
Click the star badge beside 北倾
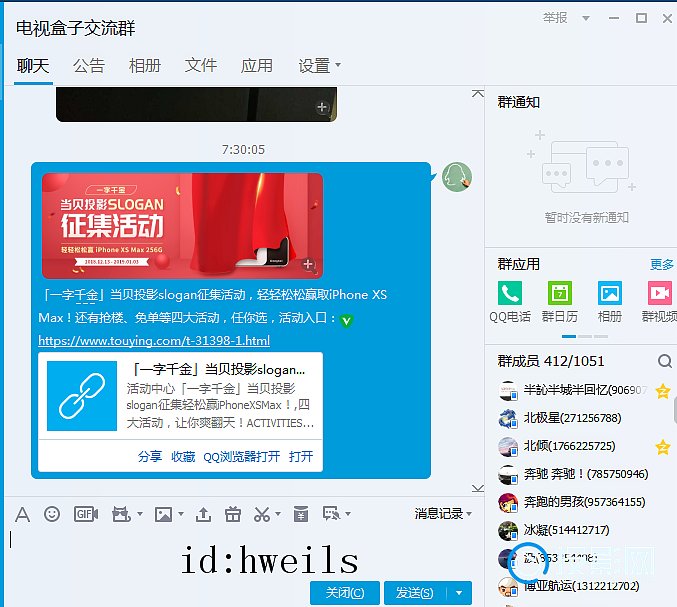click(x=663, y=447)
